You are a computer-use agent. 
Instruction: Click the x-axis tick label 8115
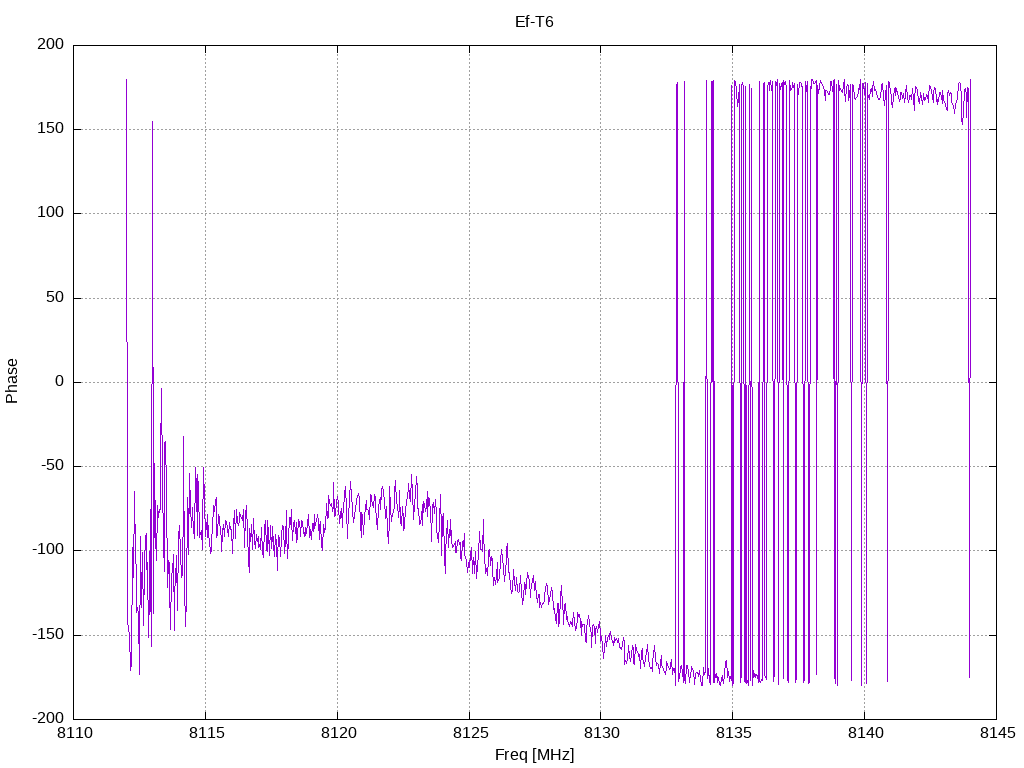click(x=206, y=733)
